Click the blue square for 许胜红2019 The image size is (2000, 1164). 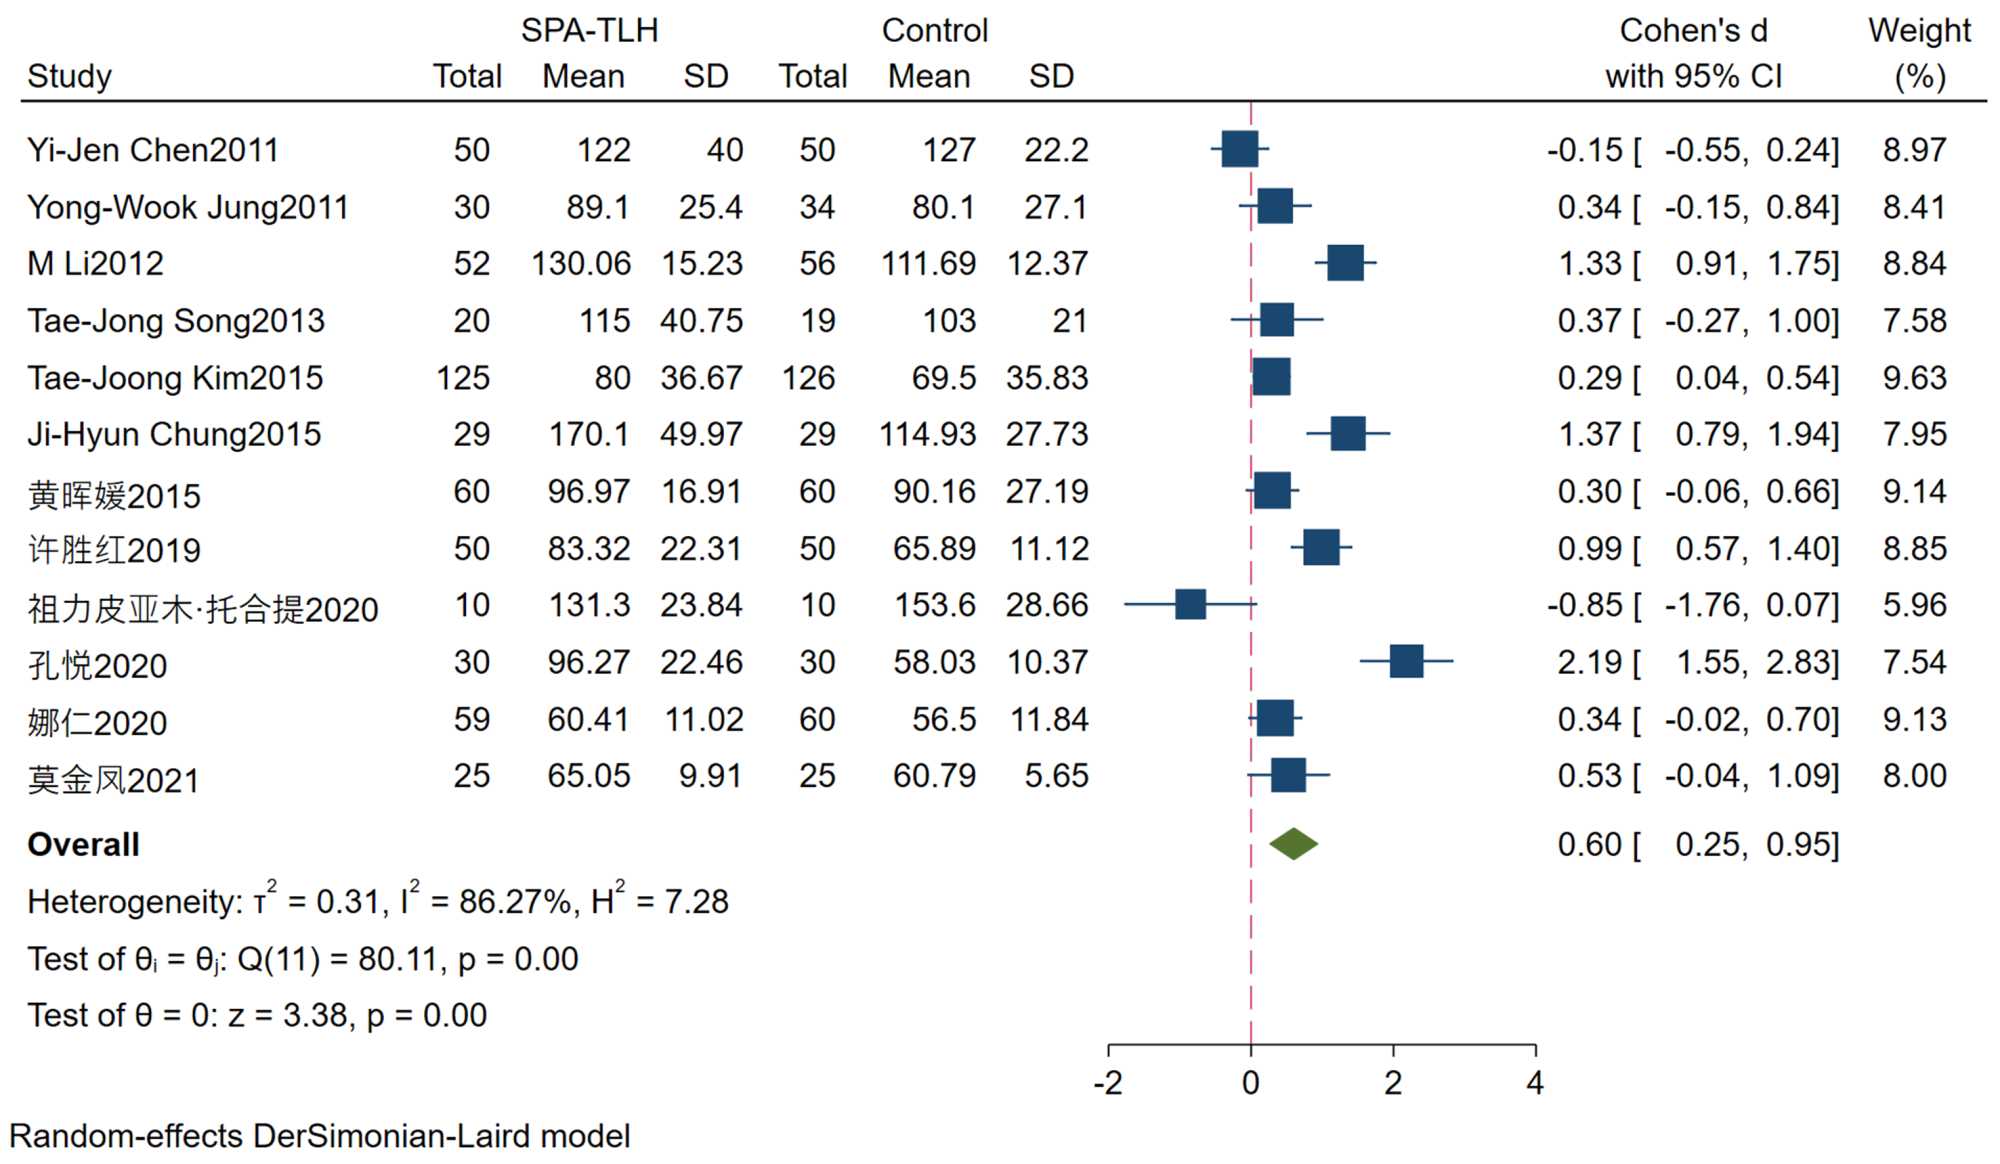pyautogui.click(x=1321, y=548)
